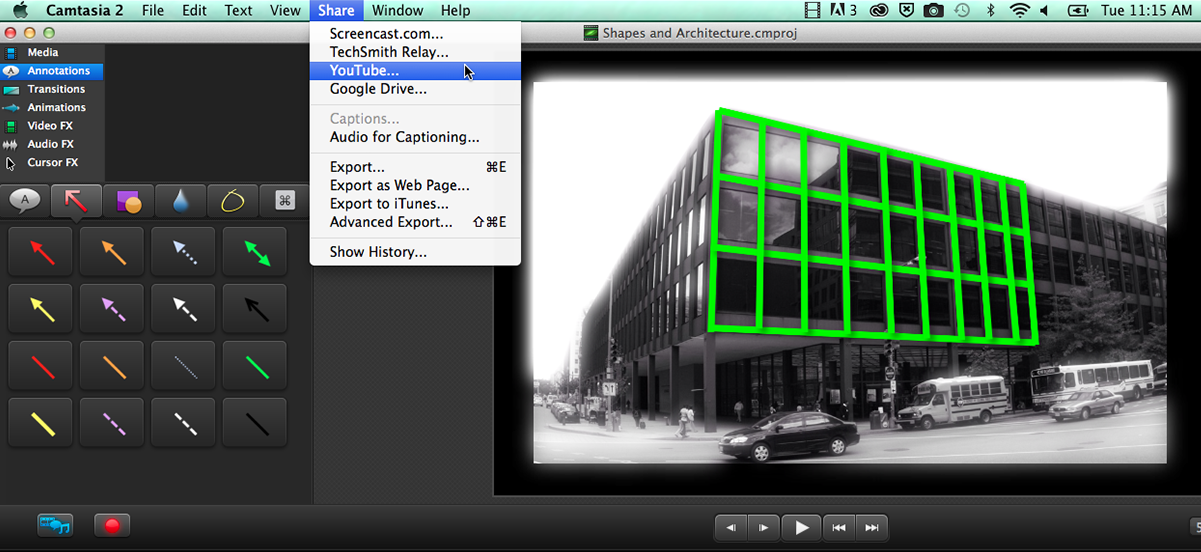Open the keystroke command-key annotation tab
The image size is (1201, 552).
285,201
